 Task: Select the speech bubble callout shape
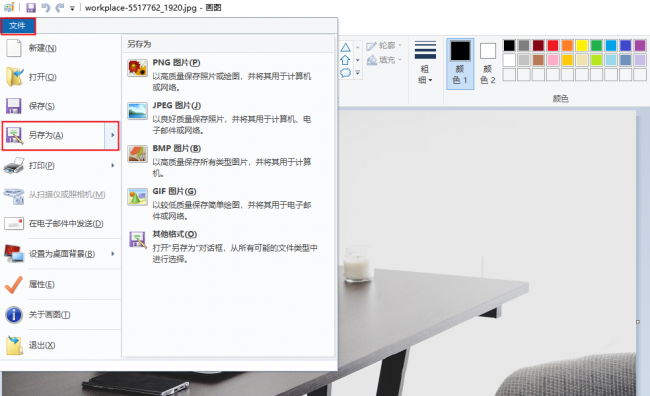345,73
